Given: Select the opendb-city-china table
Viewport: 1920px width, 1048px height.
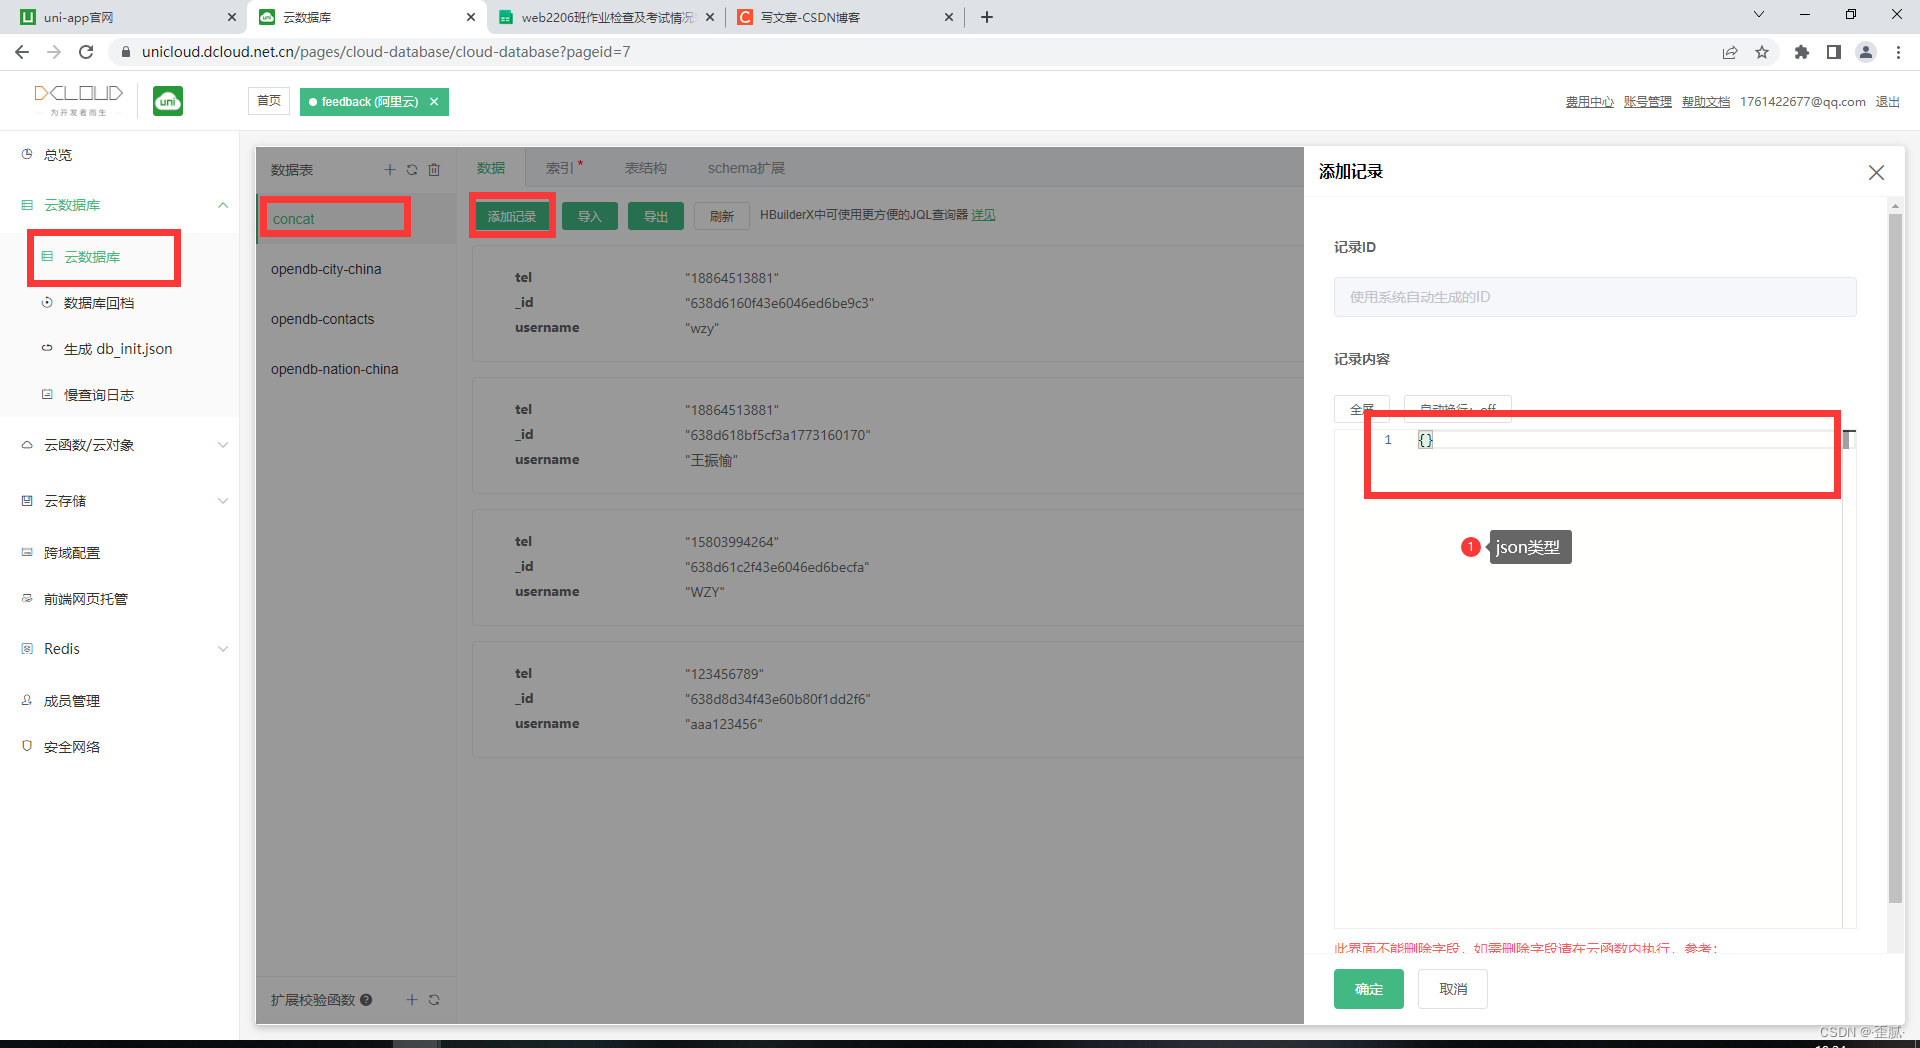Looking at the screenshot, I should (356, 269).
